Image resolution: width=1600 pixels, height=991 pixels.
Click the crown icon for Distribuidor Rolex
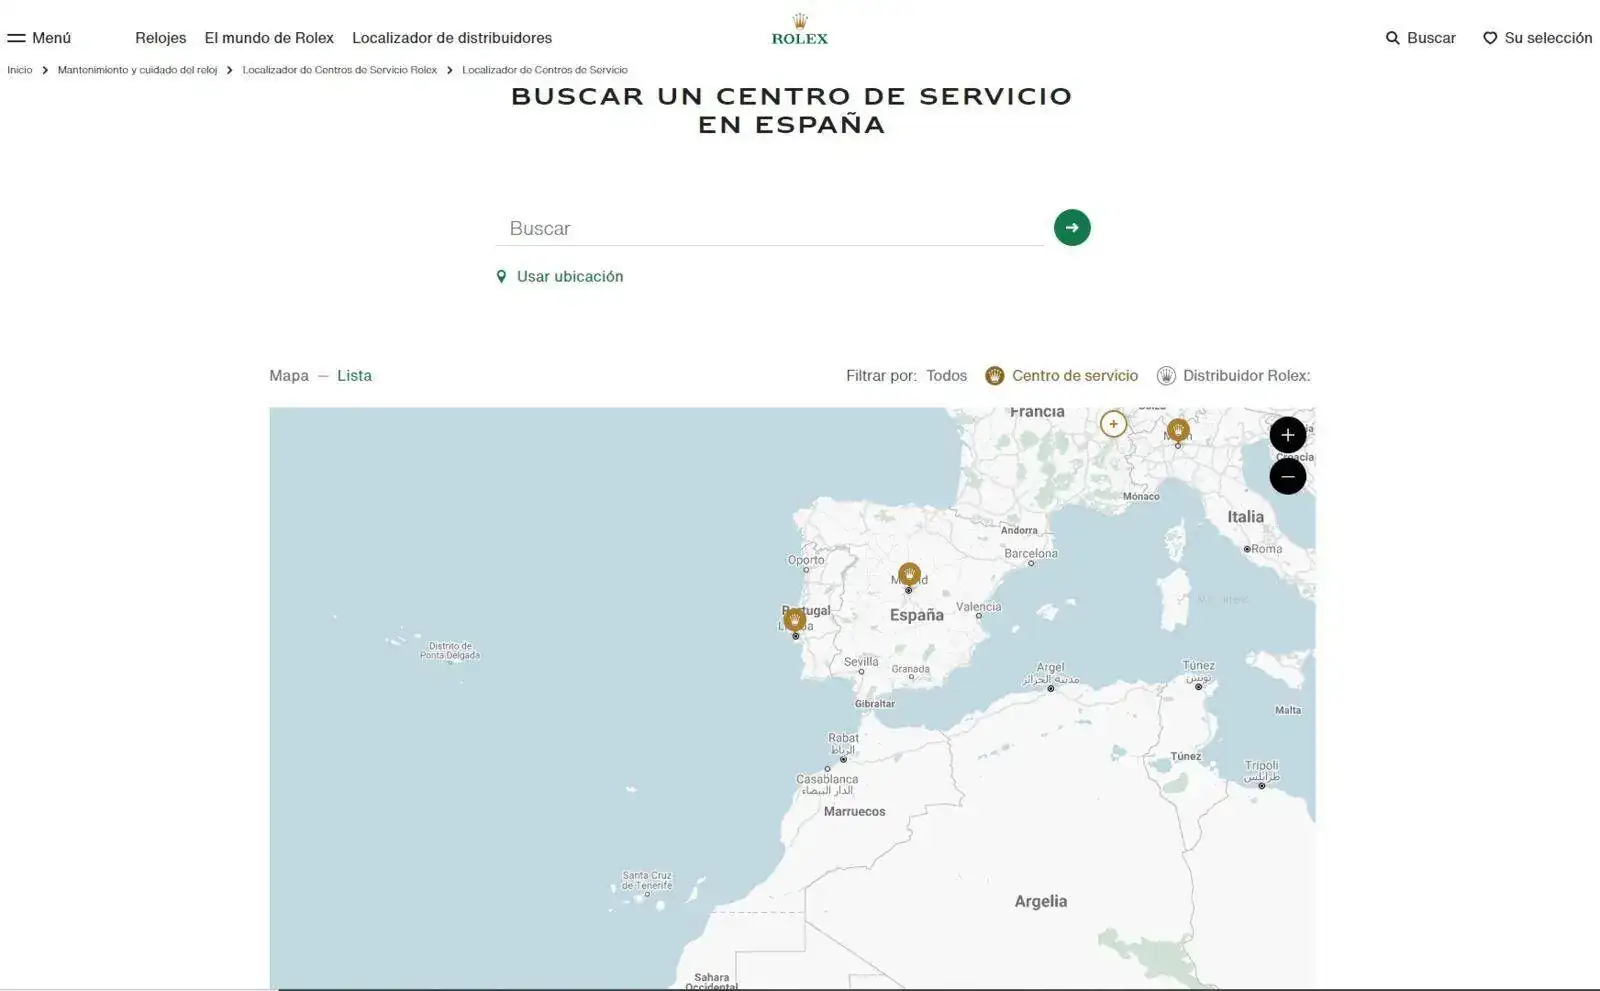(1166, 376)
